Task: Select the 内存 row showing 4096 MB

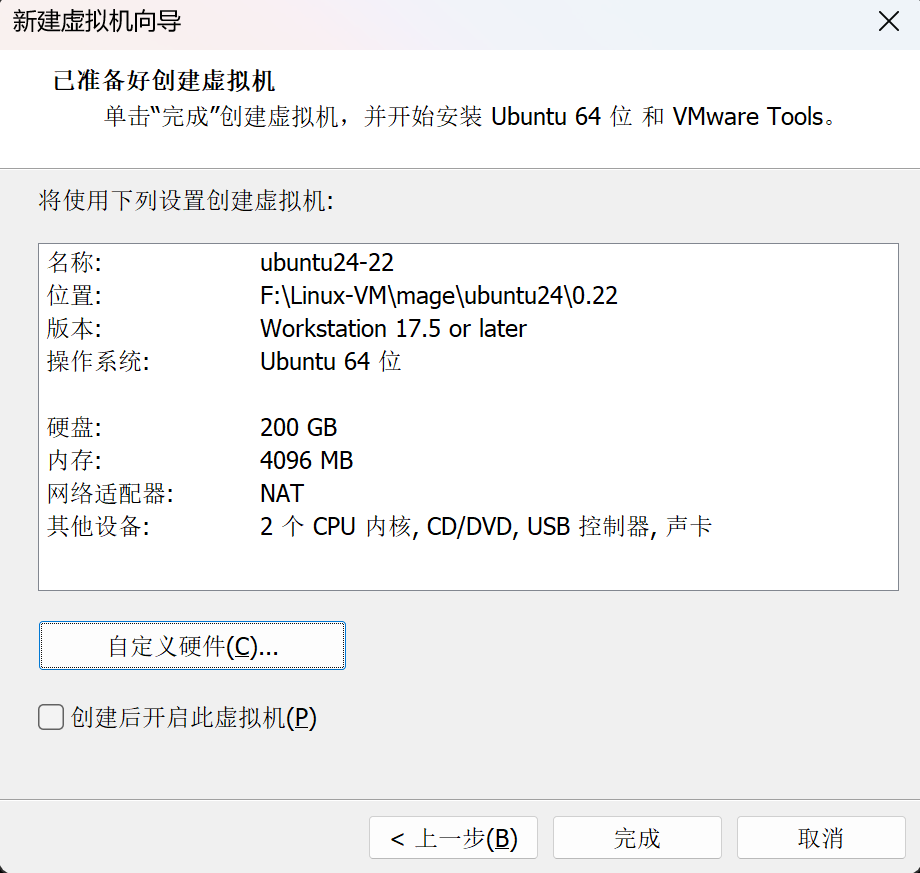Action: point(305,460)
